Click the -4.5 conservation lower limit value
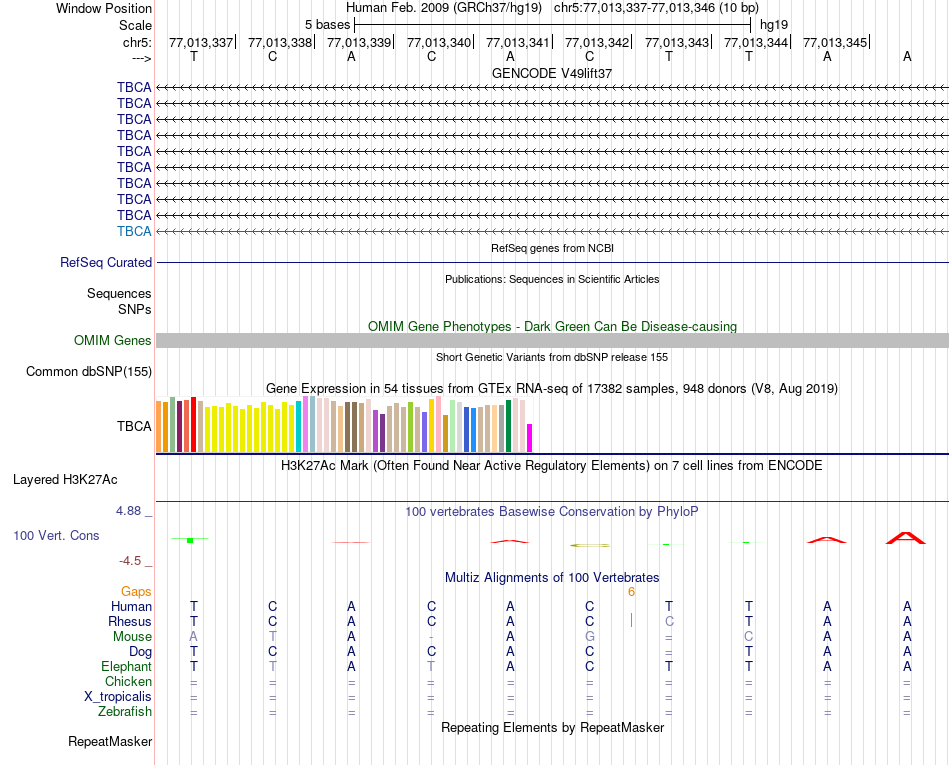The image size is (950, 765). tap(130, 561)
